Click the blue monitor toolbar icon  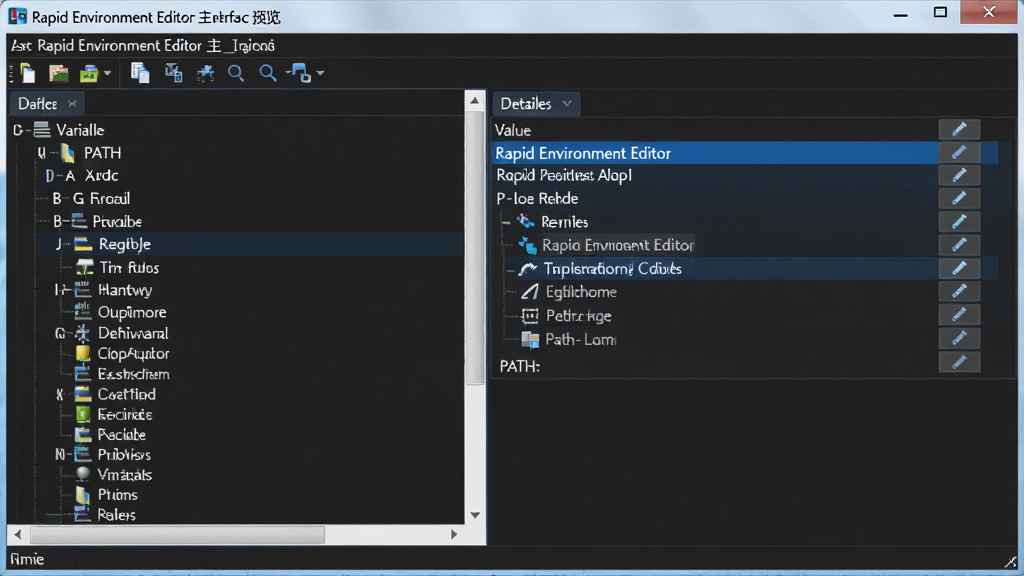tap(300, 73)
